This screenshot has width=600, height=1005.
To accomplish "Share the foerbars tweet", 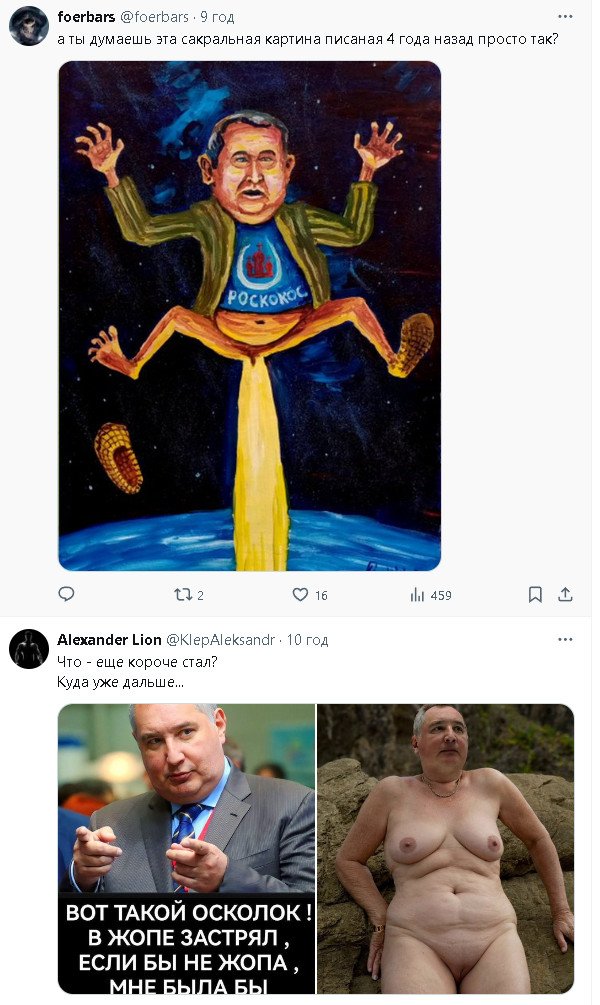I will pos(565,594).
